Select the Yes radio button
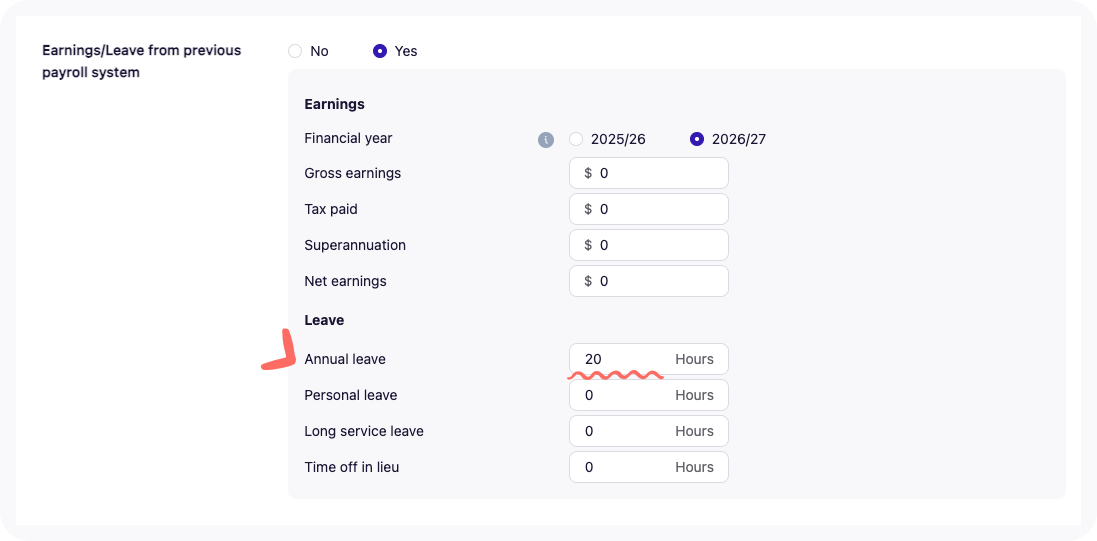Screen dimensions: 1097x541 click(x=380, y=51)
